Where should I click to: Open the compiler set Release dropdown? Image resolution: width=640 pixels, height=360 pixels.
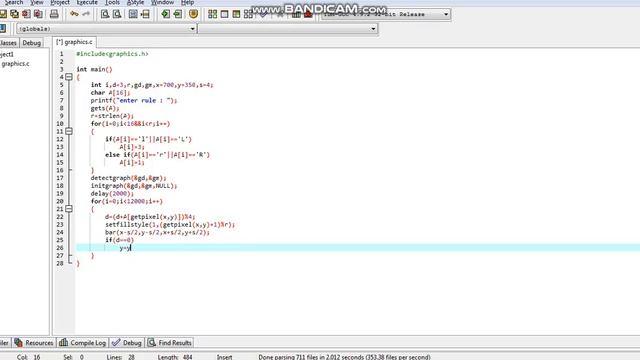tap(386, 14)
